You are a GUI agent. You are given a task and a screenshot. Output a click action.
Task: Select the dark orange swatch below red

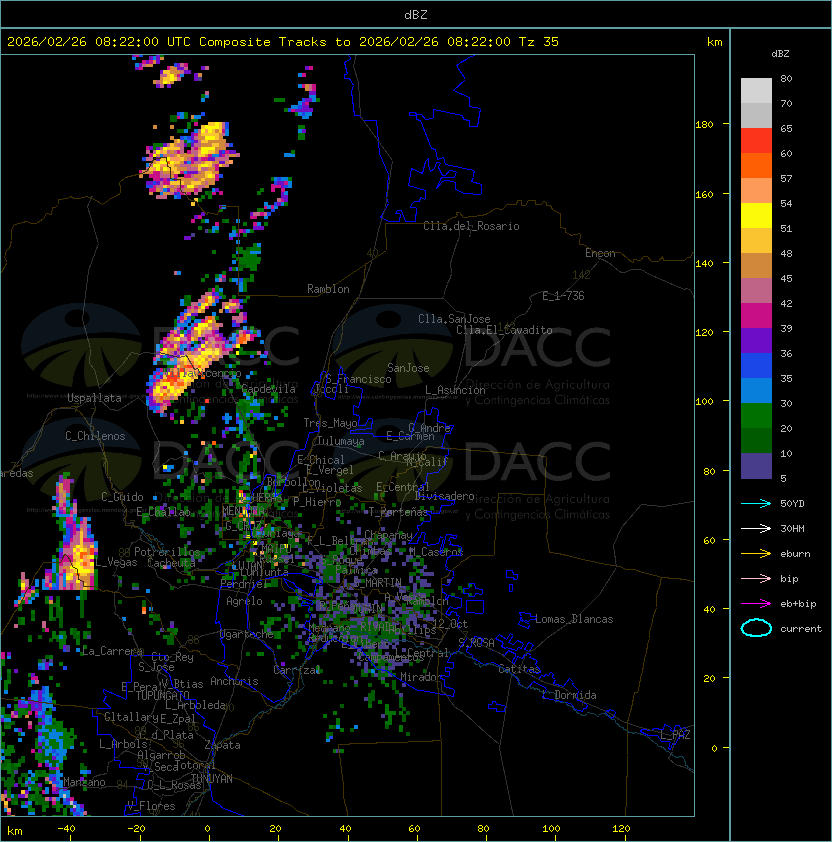click(x=756, y=165)
